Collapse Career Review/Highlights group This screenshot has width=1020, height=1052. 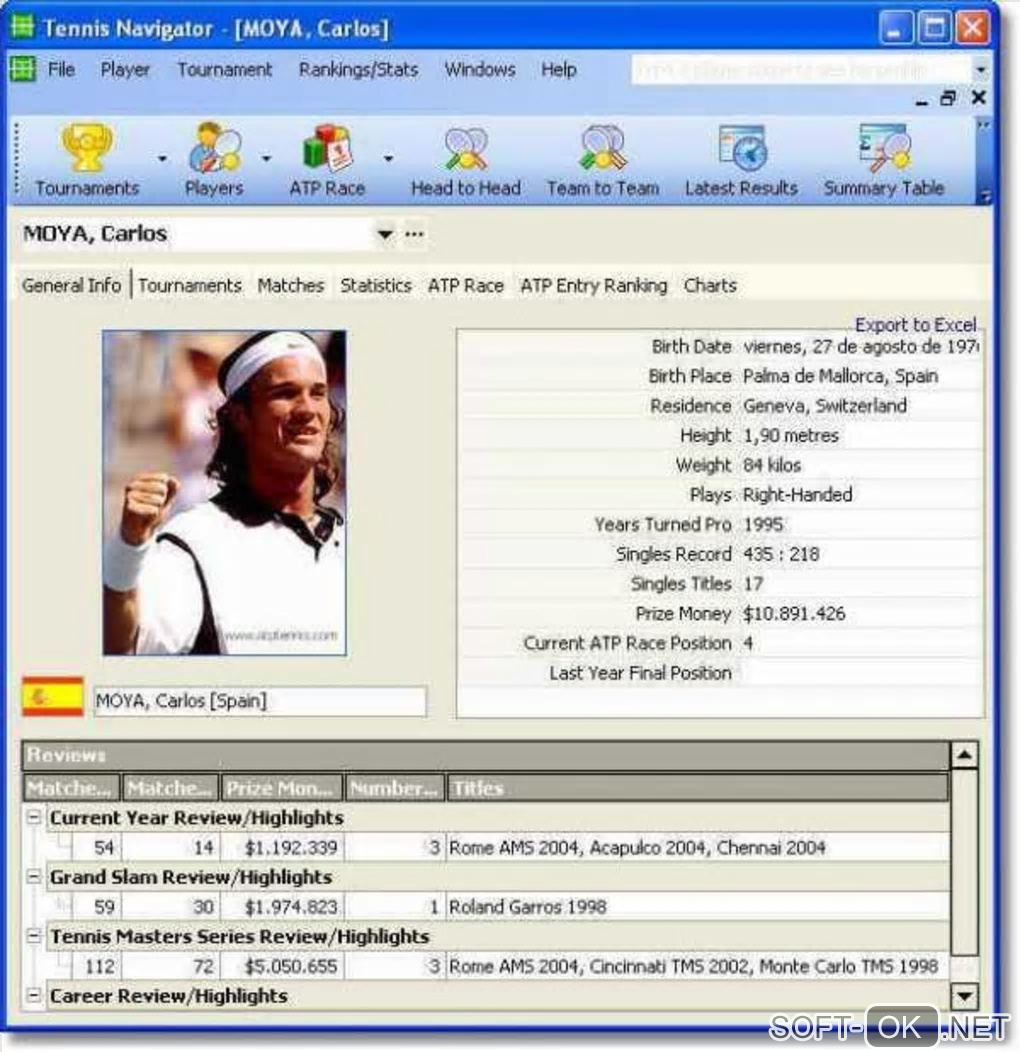click(x=33, y=995)
